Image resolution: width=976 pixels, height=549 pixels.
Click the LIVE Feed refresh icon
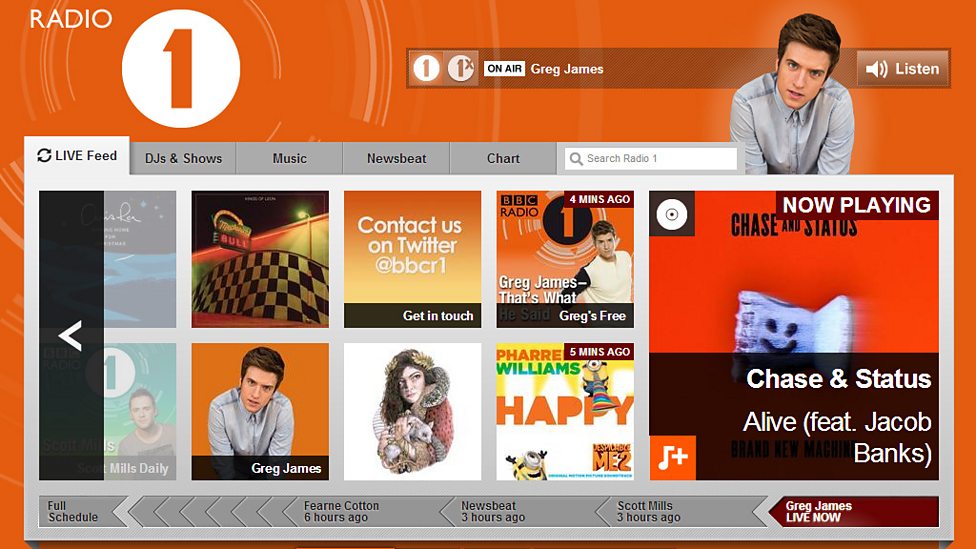point(44,156)
